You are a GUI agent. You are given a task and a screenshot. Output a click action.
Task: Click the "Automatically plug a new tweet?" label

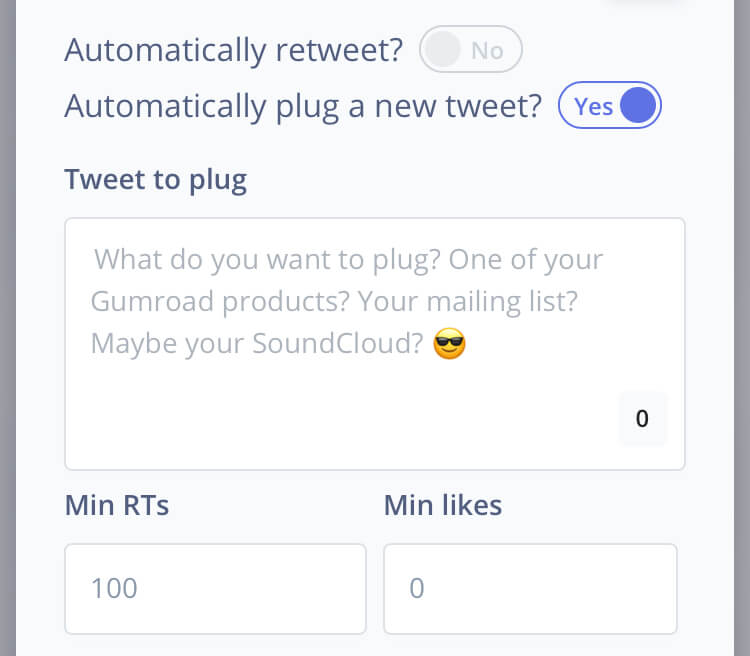(x=303, y=106)
